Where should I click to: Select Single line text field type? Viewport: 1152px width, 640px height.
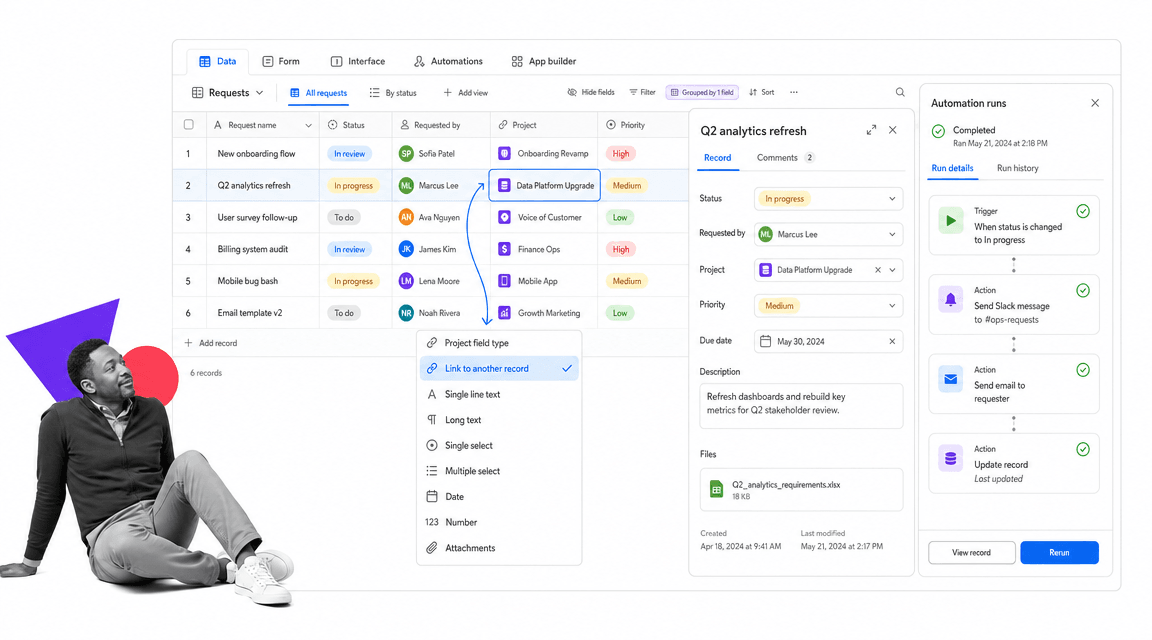click(x=500, y=395)
